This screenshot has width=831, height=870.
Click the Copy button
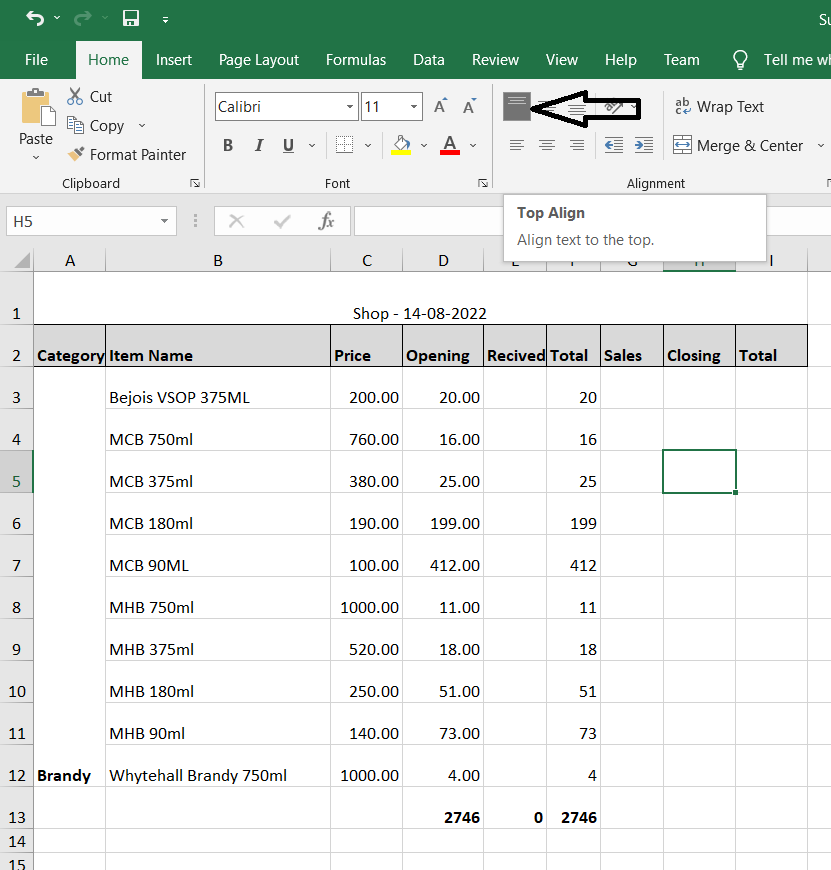[x=95, y=125]
